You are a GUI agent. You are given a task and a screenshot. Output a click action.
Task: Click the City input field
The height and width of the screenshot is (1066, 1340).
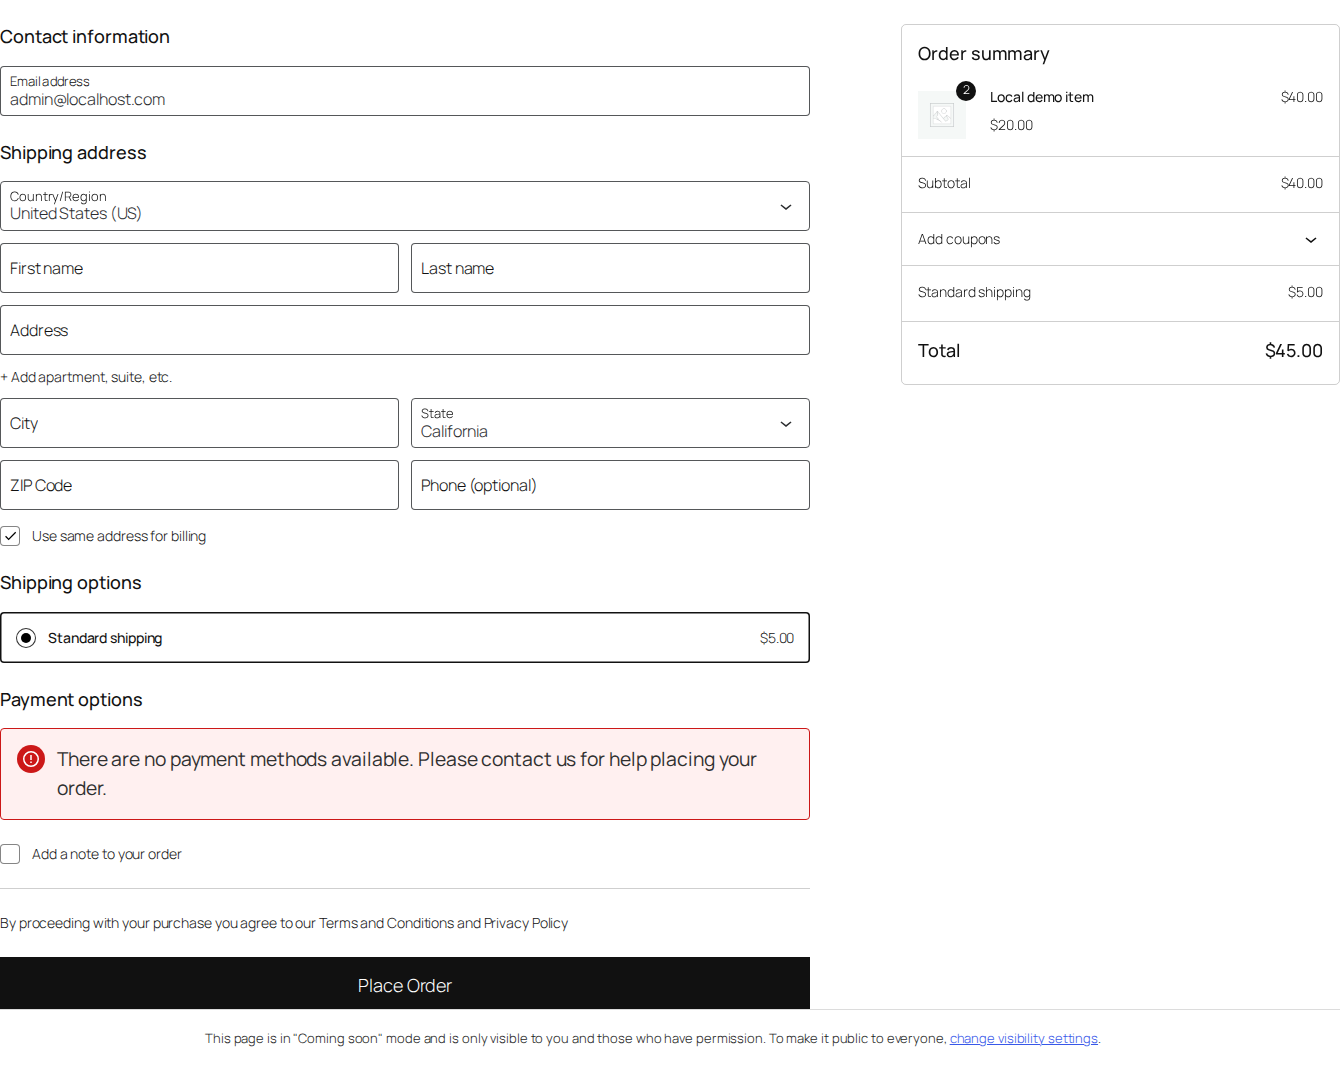199,423
